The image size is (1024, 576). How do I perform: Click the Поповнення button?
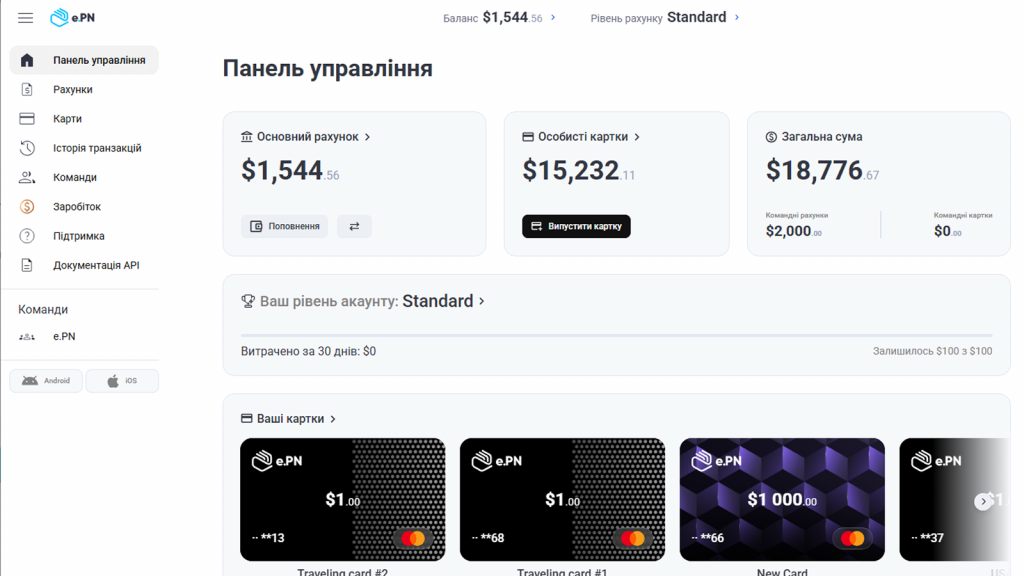(x=284, y=227)
